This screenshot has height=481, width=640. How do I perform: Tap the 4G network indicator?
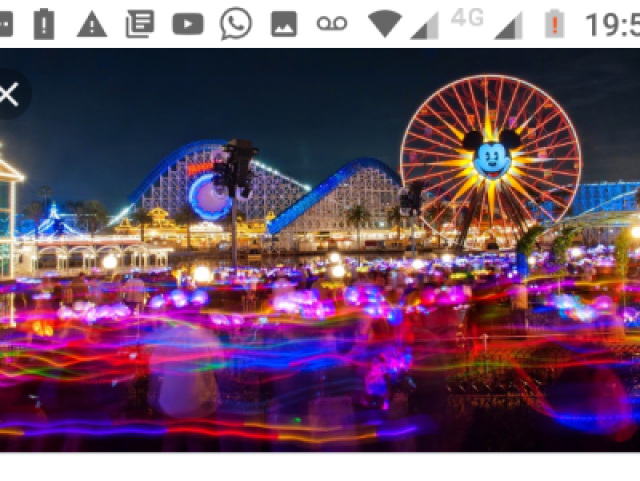(x=468, y=18)
